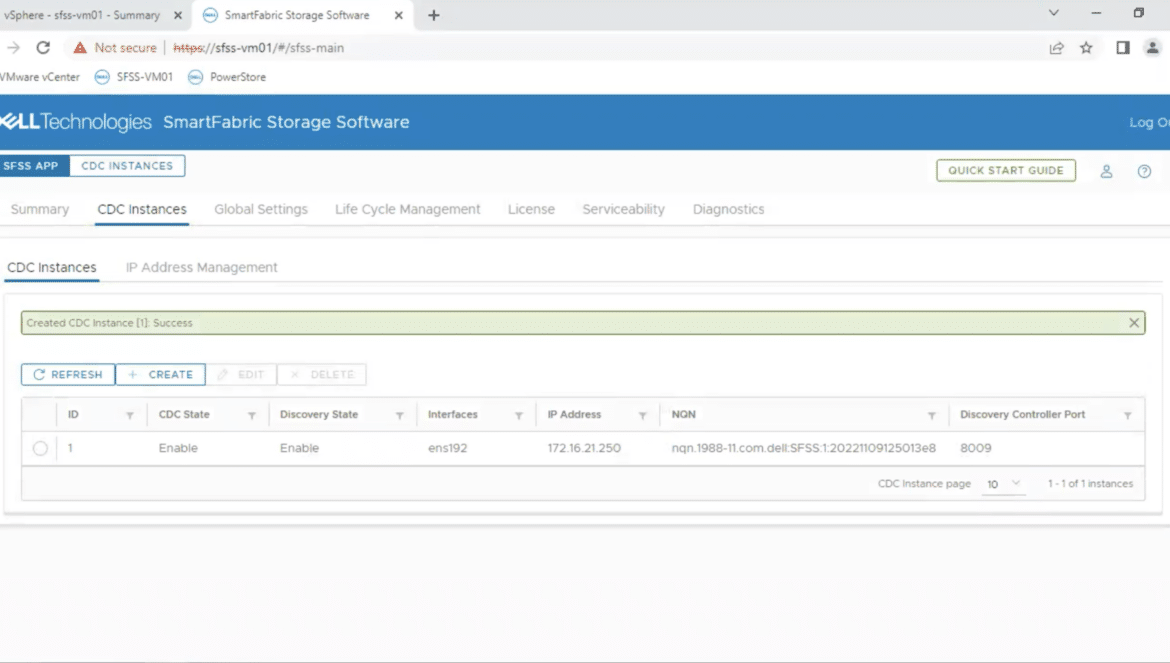
Task: Close the vSphere sfss-vm01 Summary tab
Action: (178, 15)
